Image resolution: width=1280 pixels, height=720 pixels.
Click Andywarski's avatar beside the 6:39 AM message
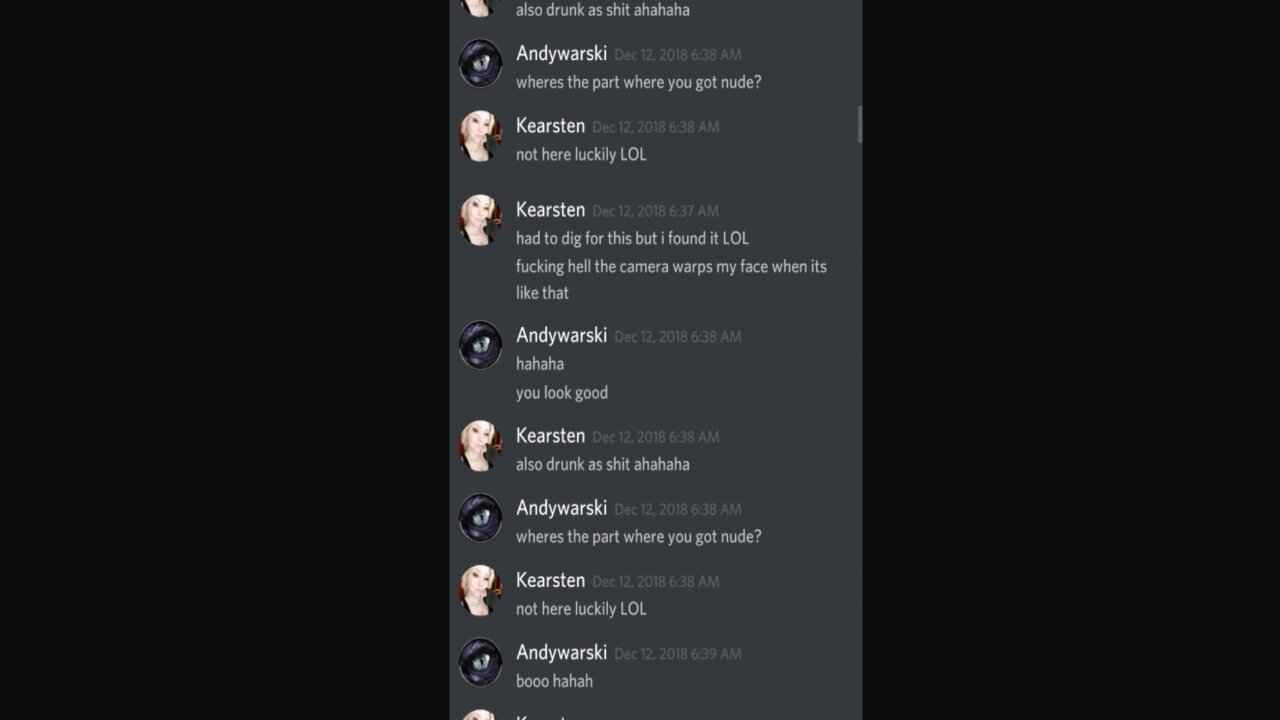coord(480,662)
